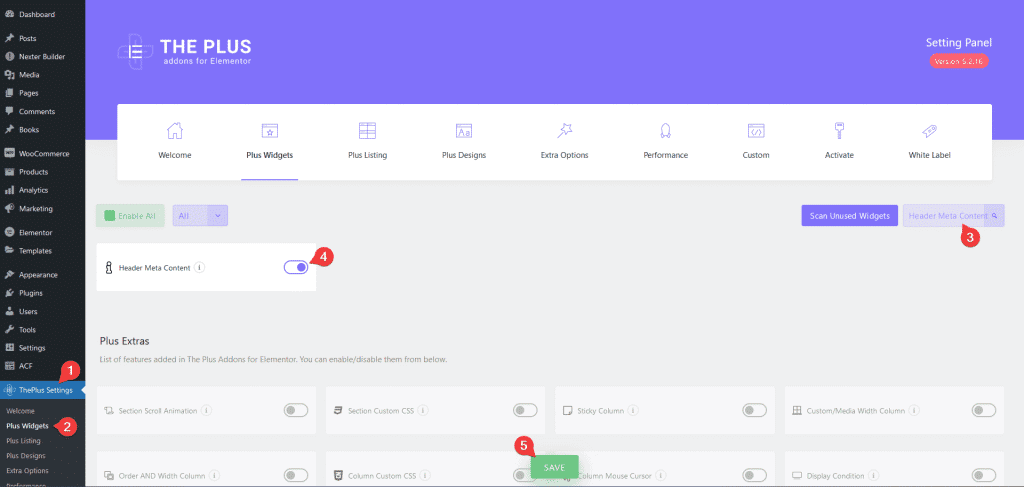Click the Extra Options magic wand icon

[564, 131]
